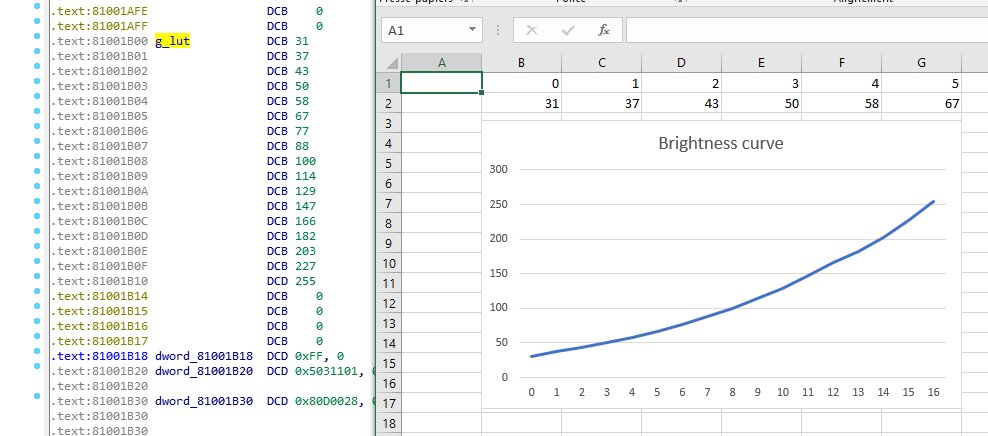988x436 pixels.
Task: Select row 10 header in Excel
Action: [389, 263]
